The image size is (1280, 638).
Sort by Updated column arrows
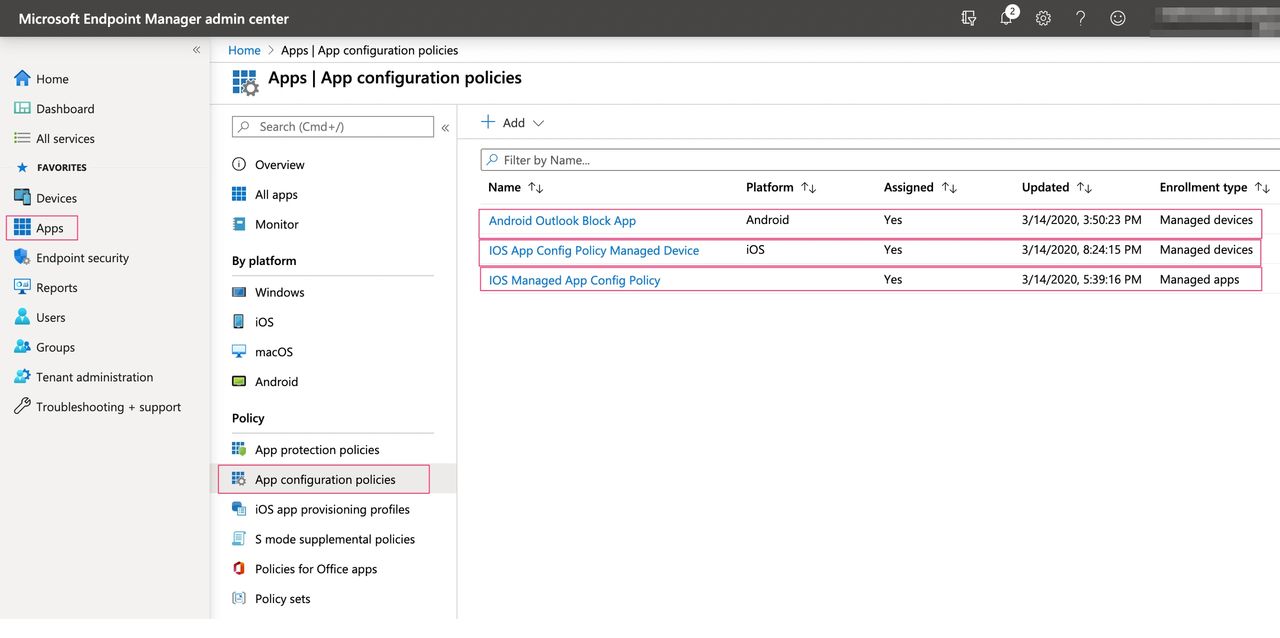1084,188
